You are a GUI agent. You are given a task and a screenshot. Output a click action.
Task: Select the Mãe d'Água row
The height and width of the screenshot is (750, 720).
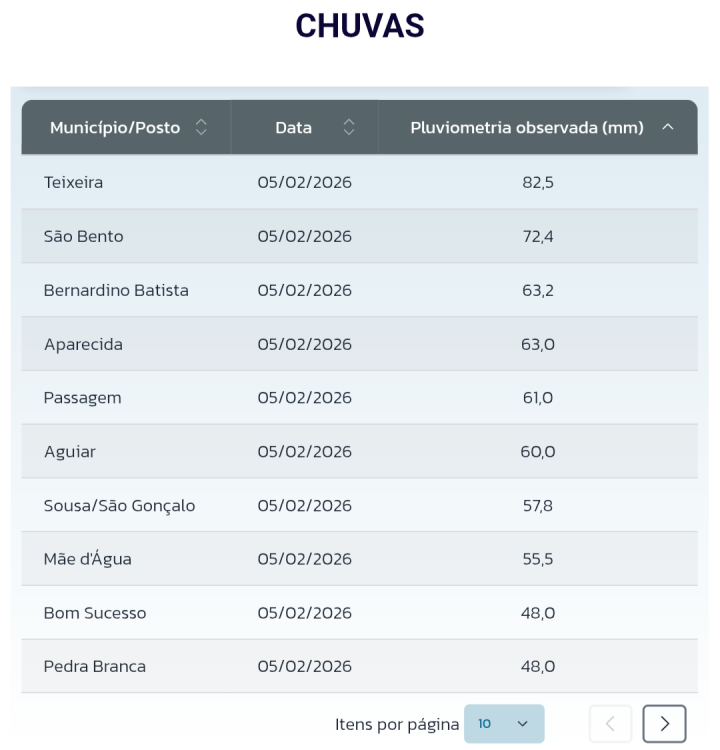[x=88, y=559]
